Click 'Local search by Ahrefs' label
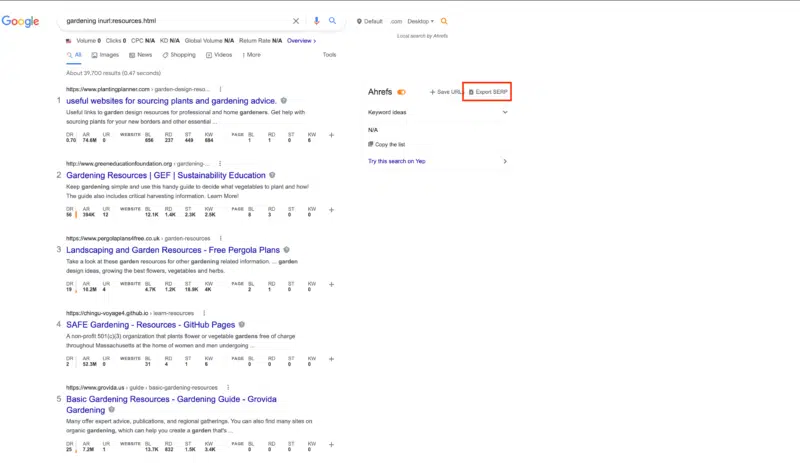 [422, 36]
